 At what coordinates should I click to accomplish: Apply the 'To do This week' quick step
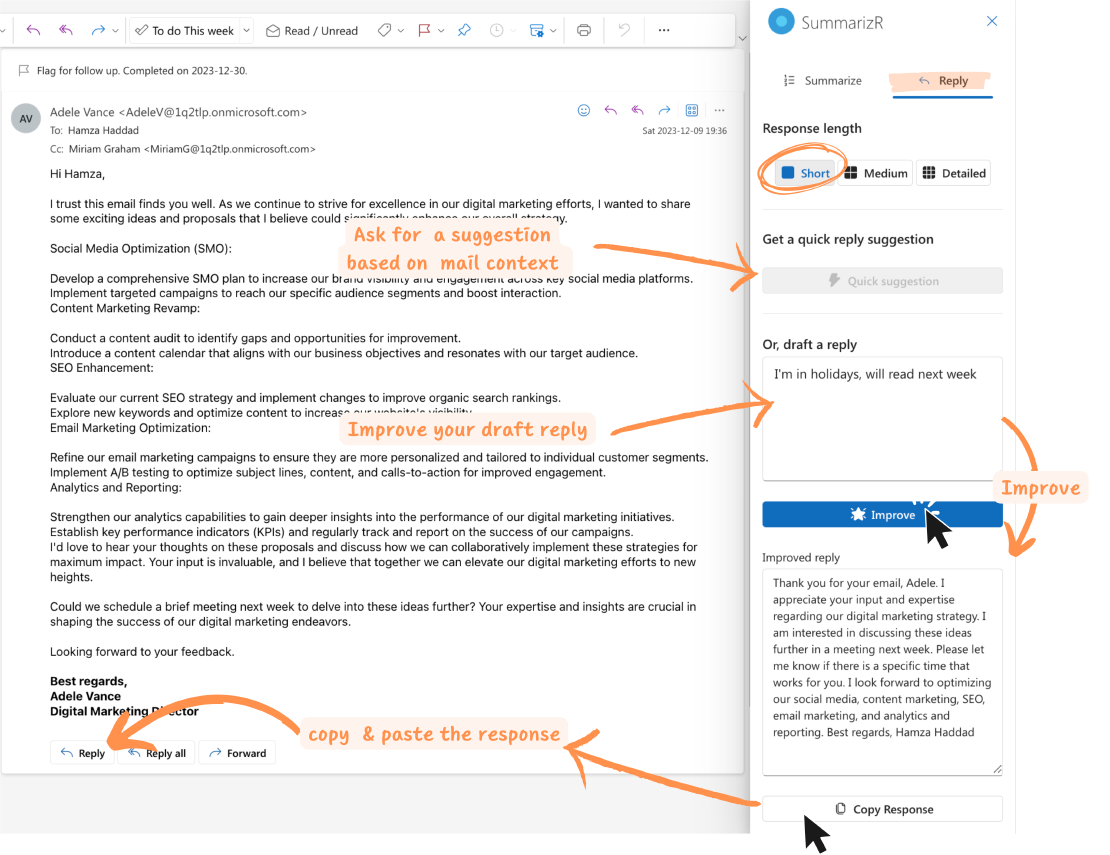[x=184, y=30]
